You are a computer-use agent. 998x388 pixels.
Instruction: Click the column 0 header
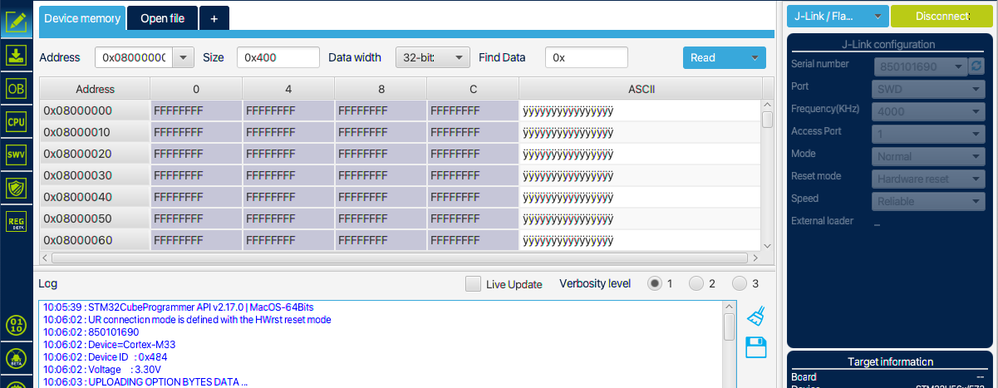196,89
